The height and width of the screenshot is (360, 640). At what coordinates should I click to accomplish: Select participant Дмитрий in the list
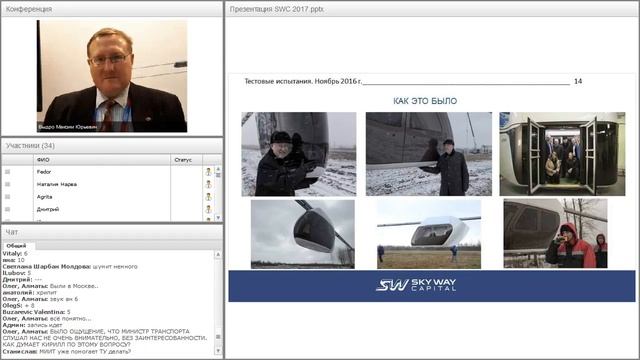48,209
